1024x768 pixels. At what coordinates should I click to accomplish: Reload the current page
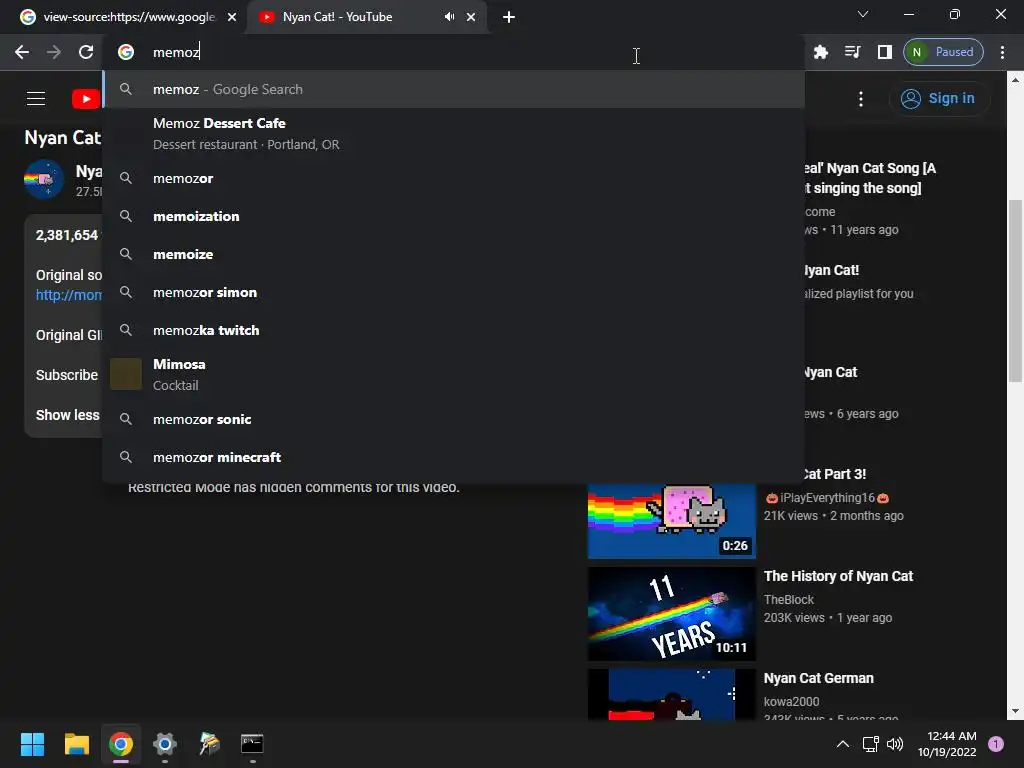click(x=86, y=52)
